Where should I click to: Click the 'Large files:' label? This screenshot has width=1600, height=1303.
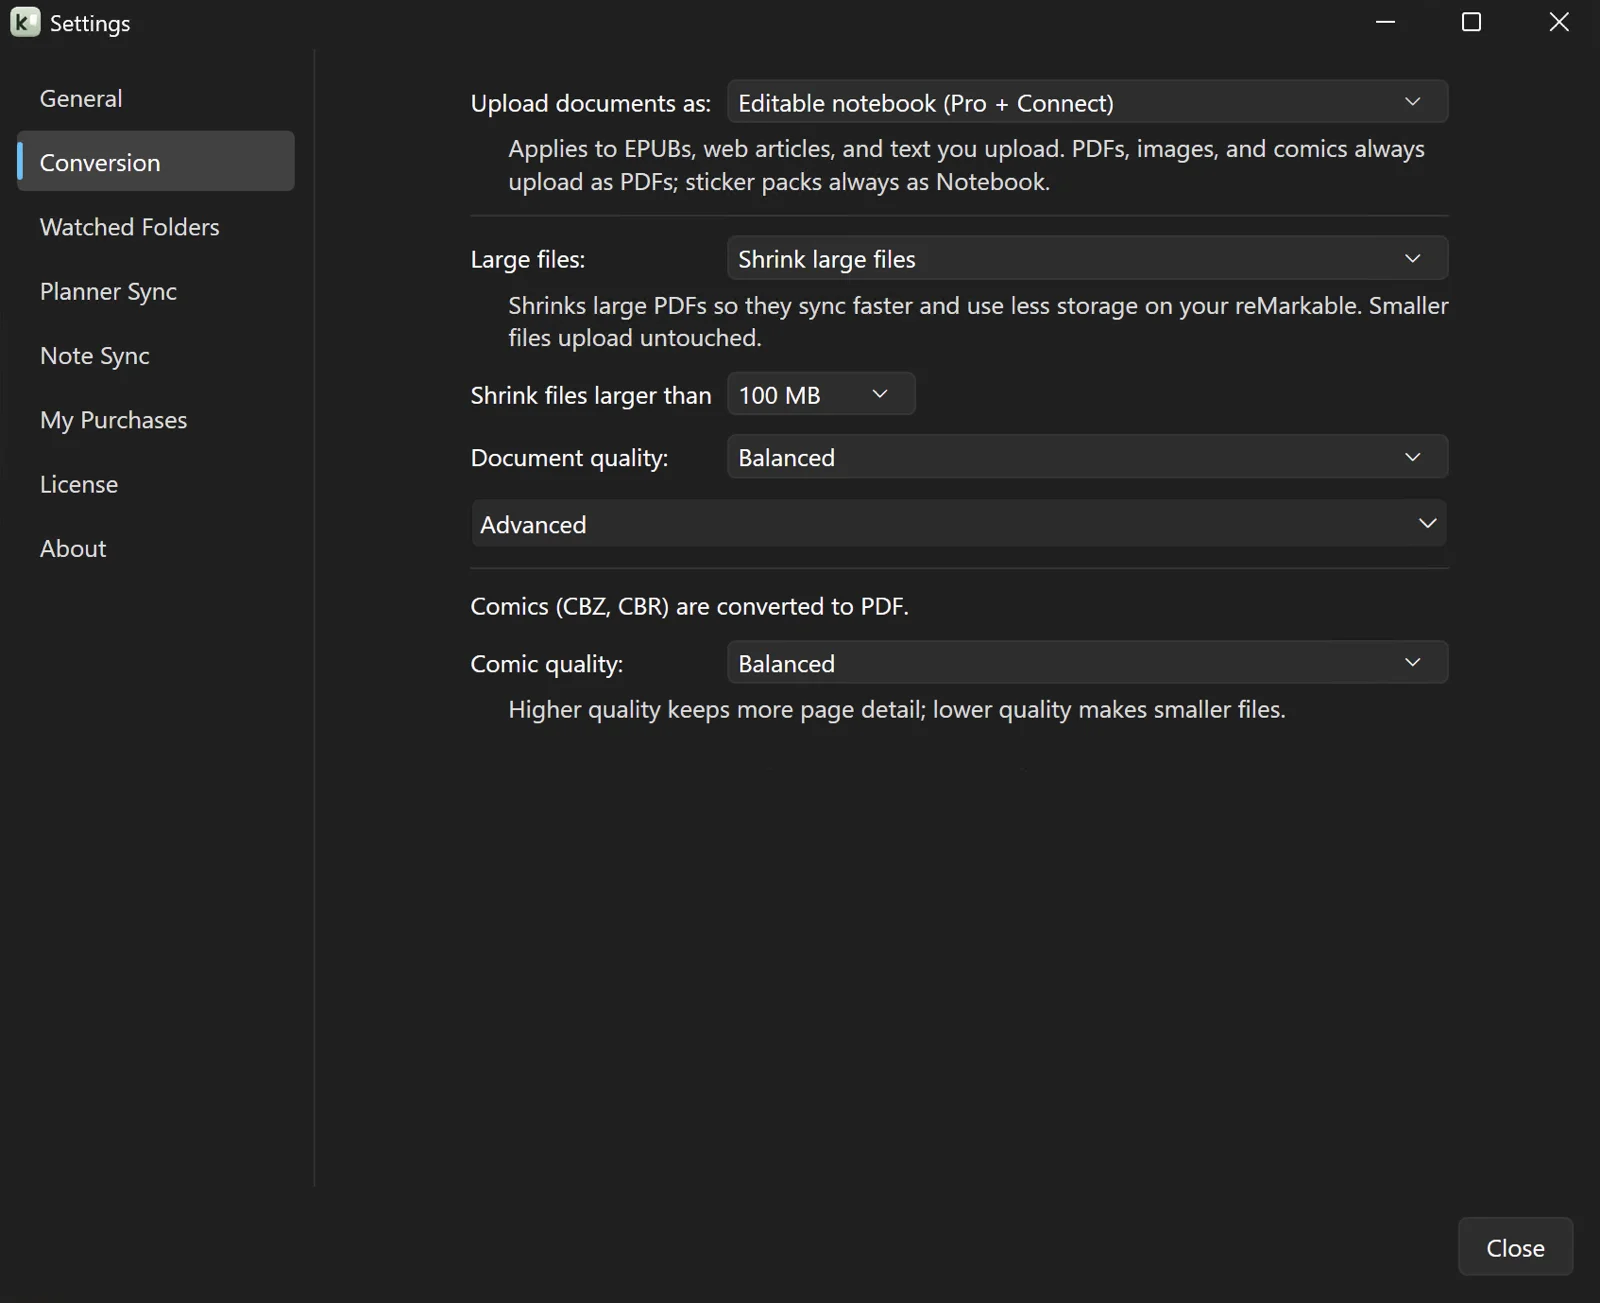(x=527, y=259)
